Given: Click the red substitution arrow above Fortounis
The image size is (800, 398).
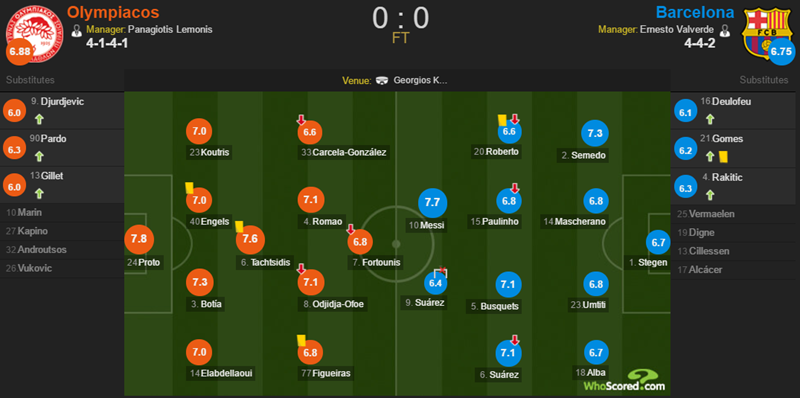Looking at the screenshot, I should pos(351,230).
